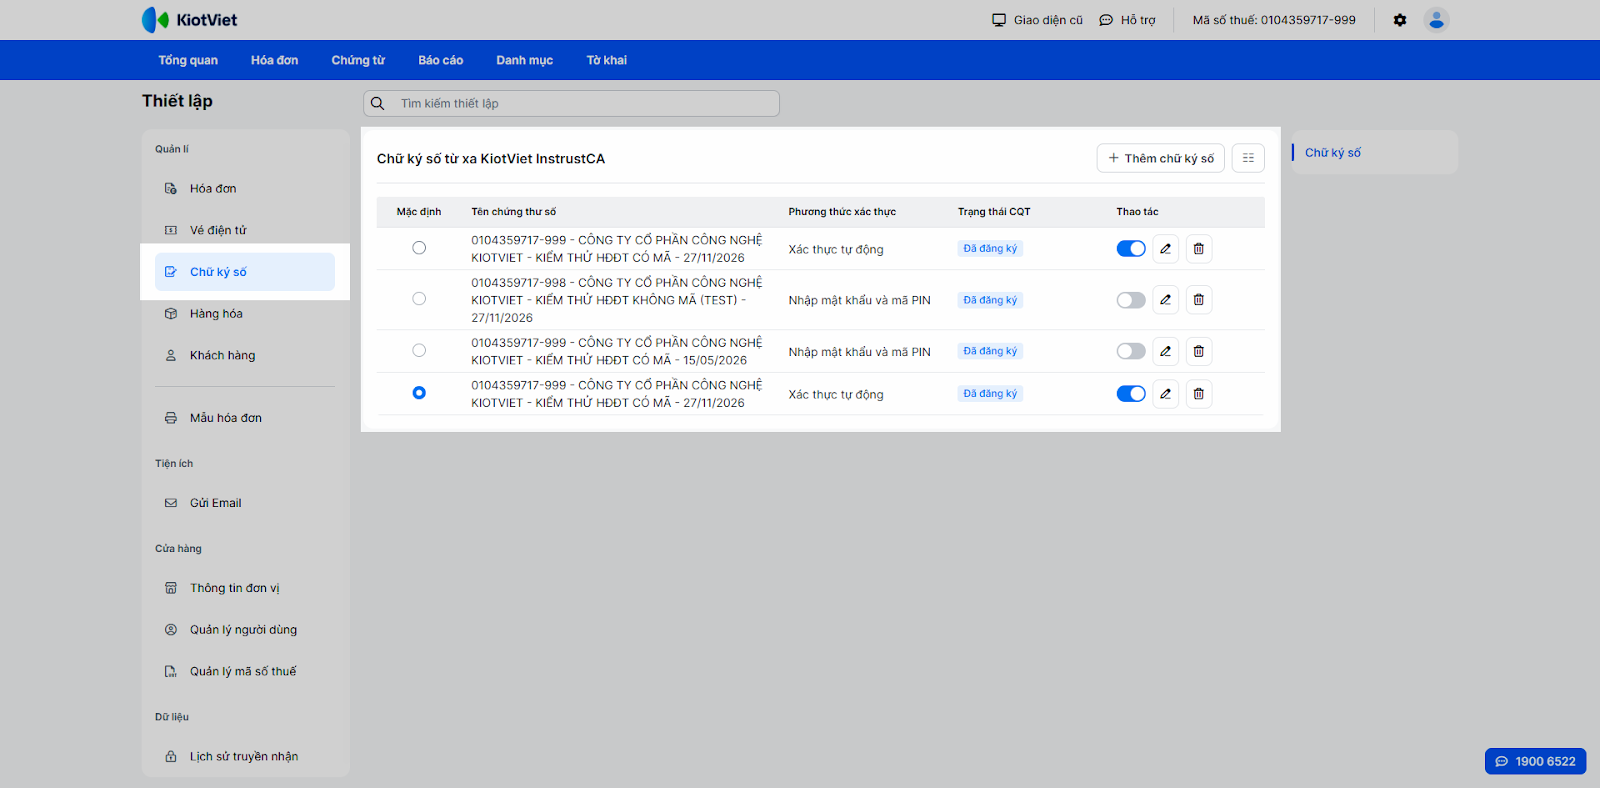The height and width of the screenshot is (788, 1600).
Task: Click the Gửi Email envelope icon
Action: (171, 503)
